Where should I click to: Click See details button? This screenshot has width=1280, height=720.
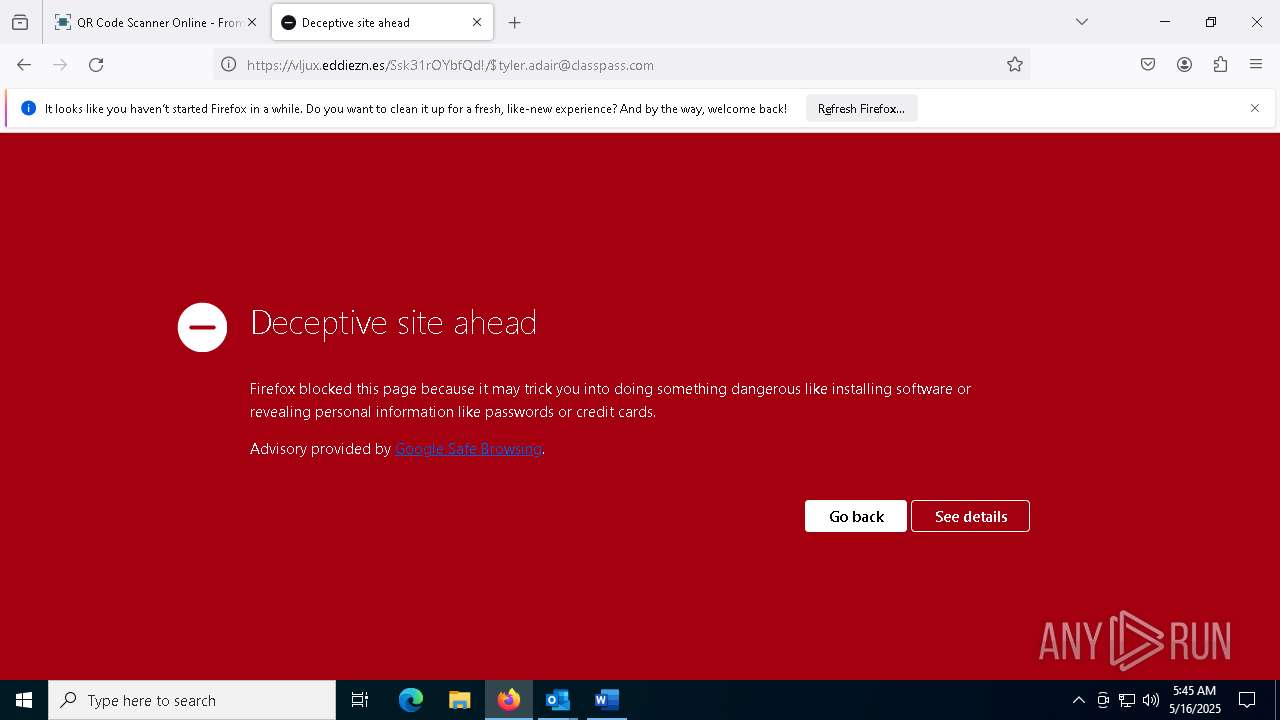(970, 516)
